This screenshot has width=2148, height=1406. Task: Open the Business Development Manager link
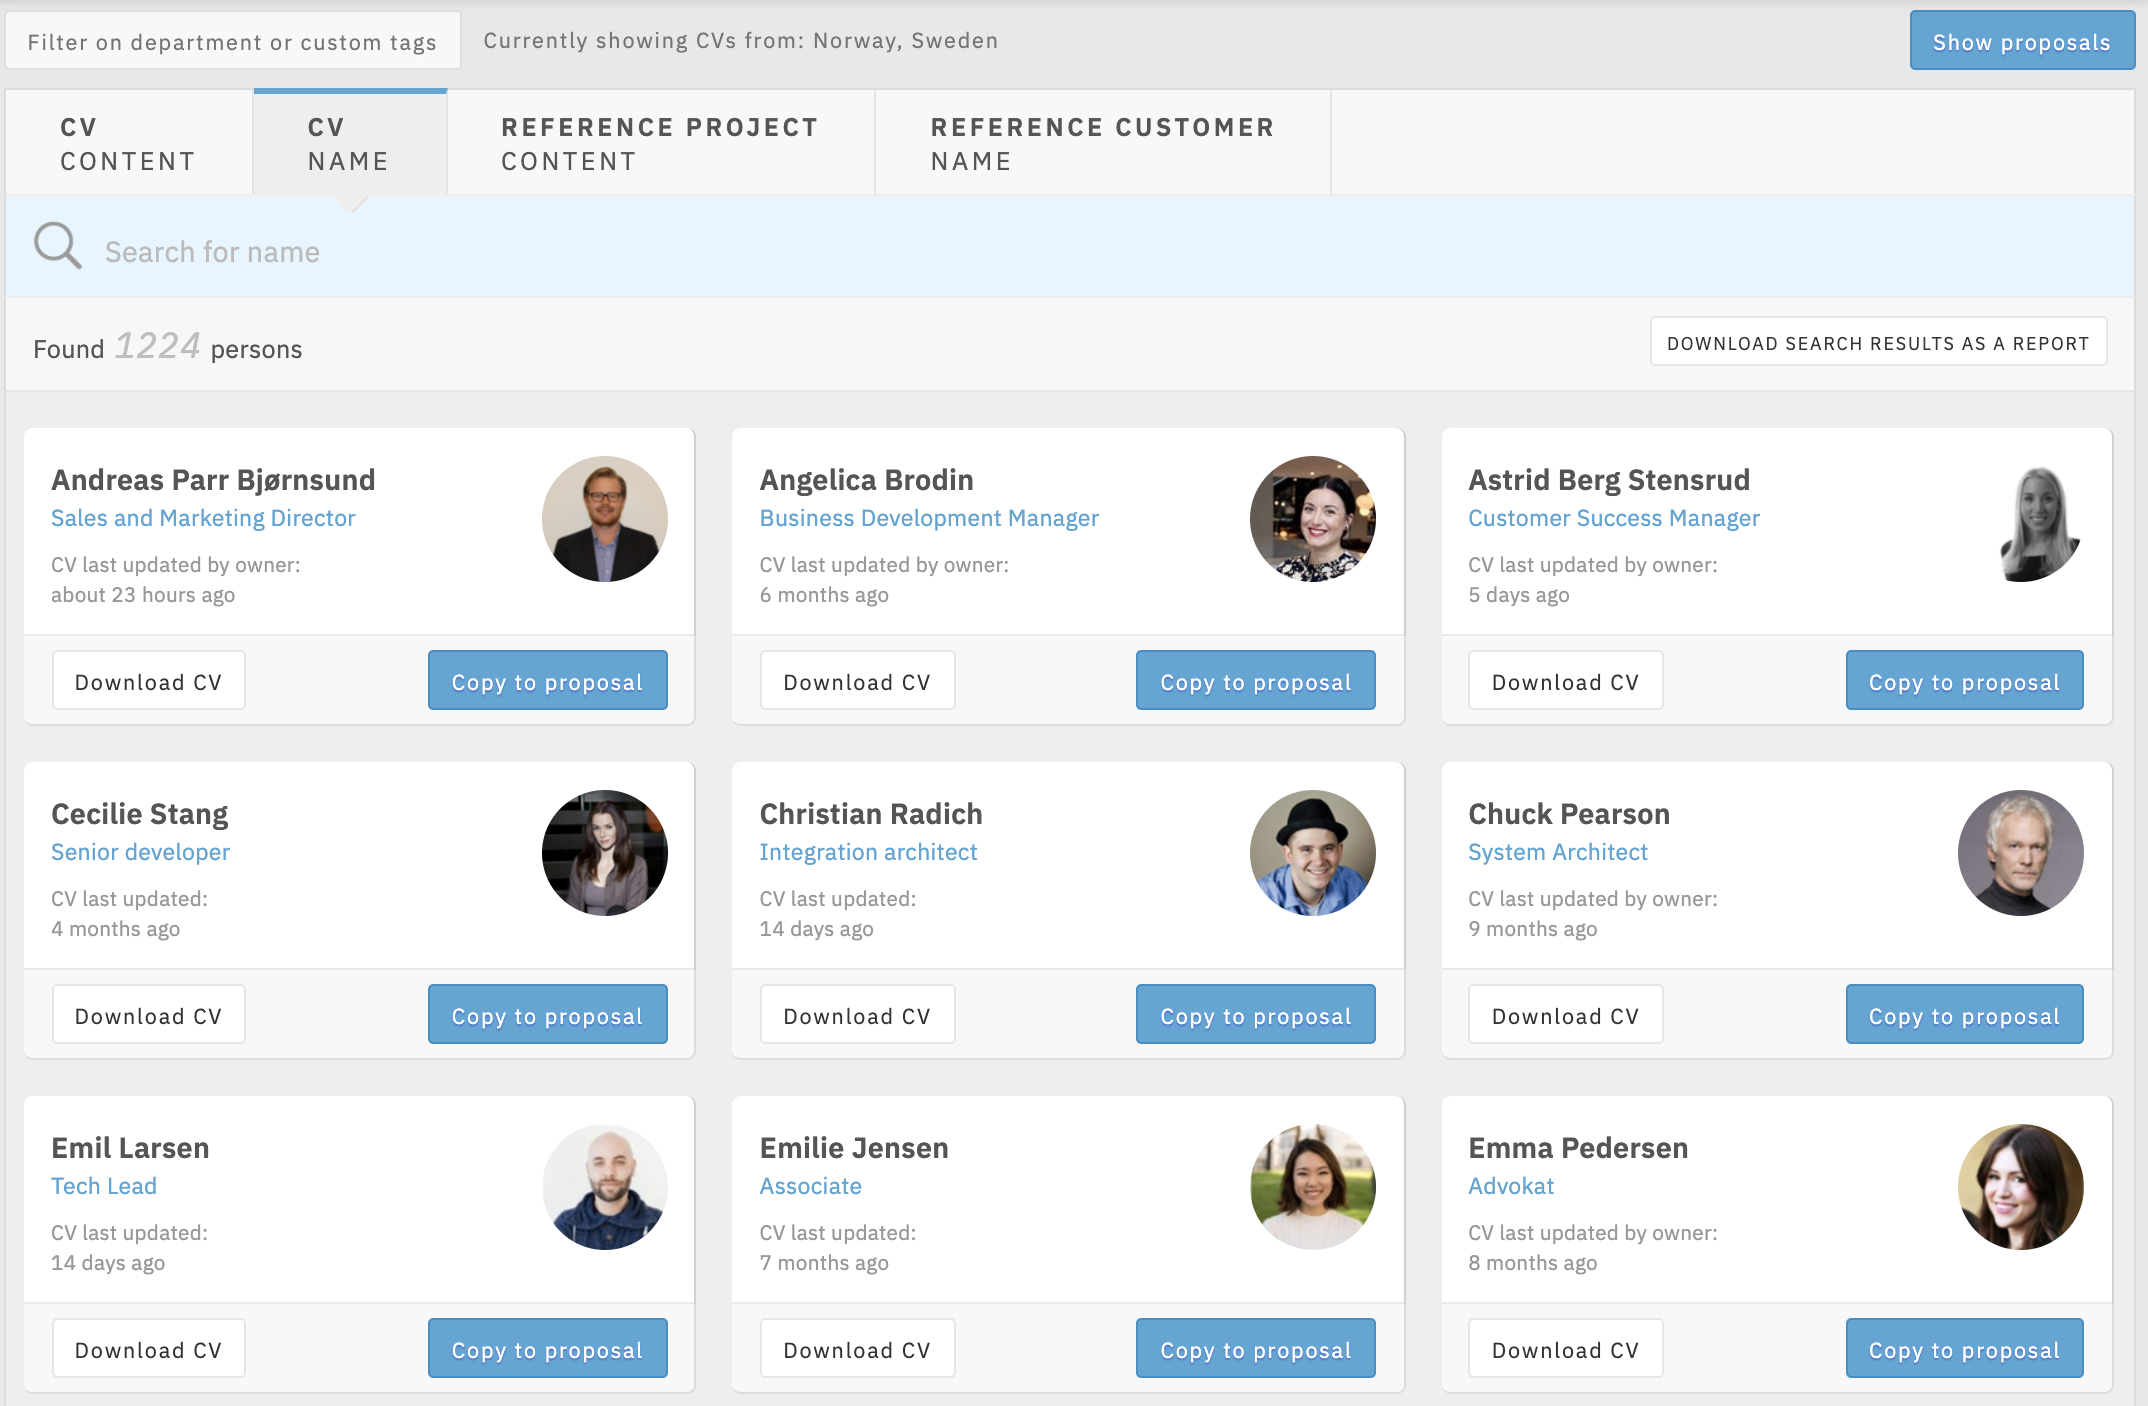click(929, 518)
